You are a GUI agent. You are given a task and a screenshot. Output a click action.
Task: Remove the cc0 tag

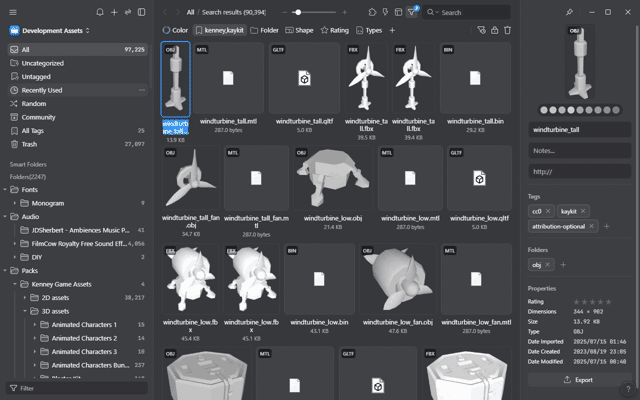(x=548, y=211)
